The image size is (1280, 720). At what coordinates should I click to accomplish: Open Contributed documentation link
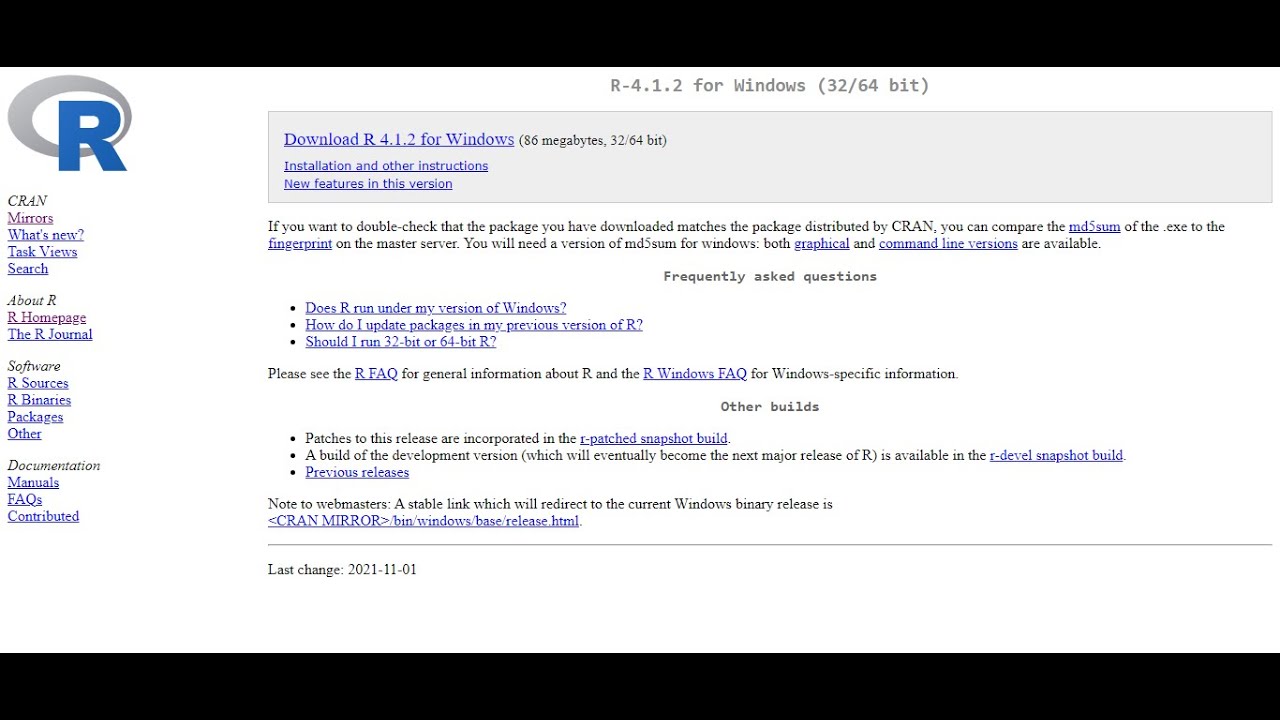[x=43, y=517]
